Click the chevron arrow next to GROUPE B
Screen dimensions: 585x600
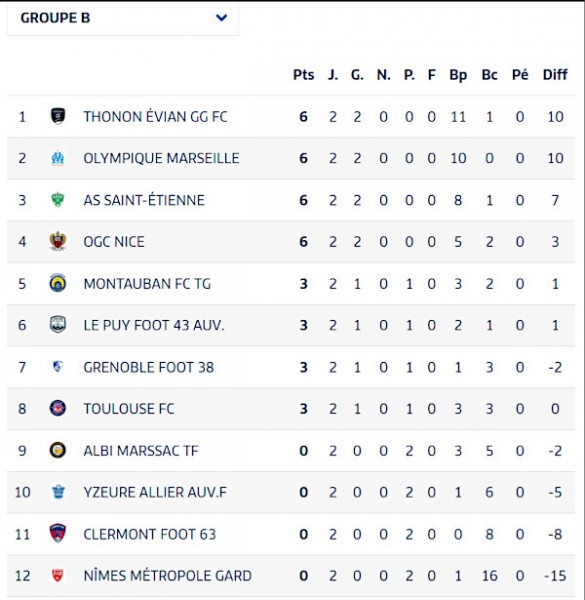pos(222,18)
